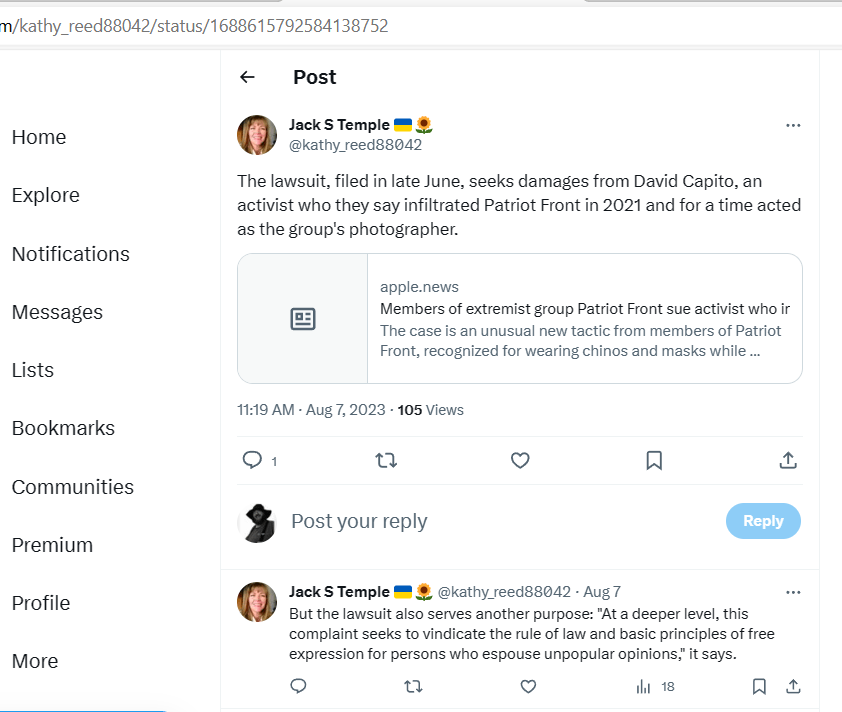Image resolution: width=842 pixels, height=712 pixels.
Task: Bookmark the main post
Action: tap(654, 460)
